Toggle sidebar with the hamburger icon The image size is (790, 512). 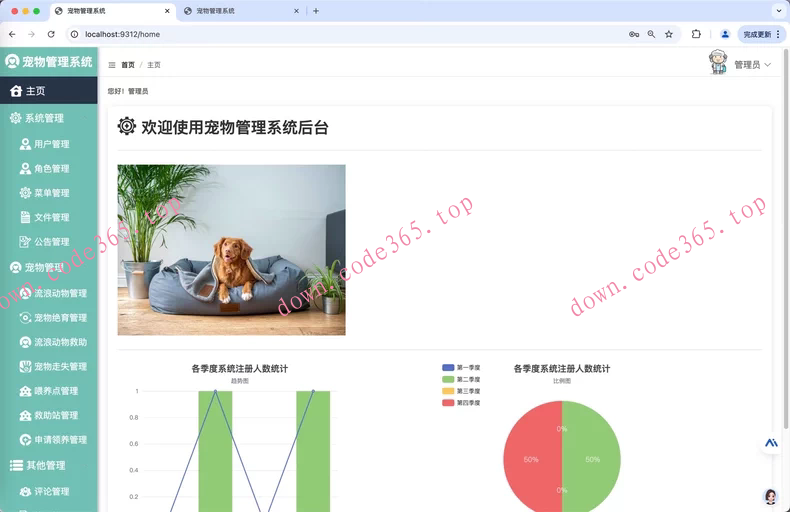[112, 65]
